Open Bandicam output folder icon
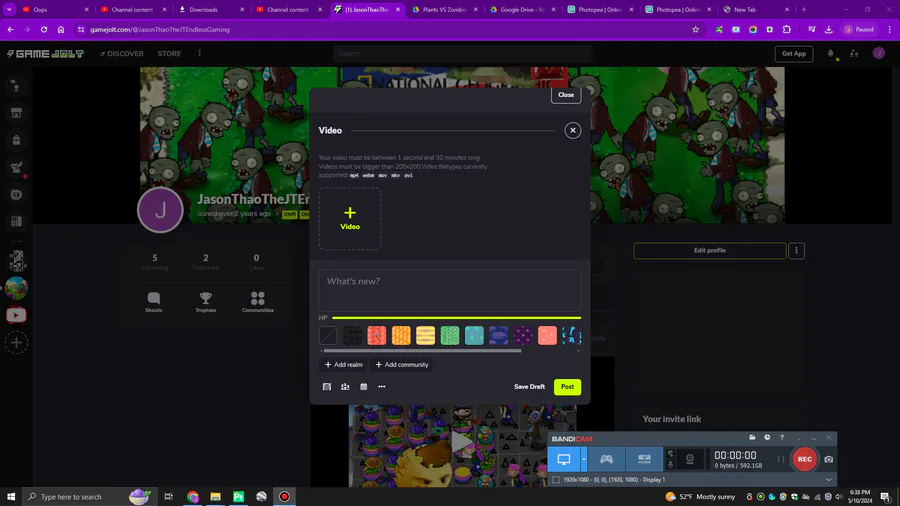This screenshot has height=506, width=900. pyautogui.click(x=752, y=438)
